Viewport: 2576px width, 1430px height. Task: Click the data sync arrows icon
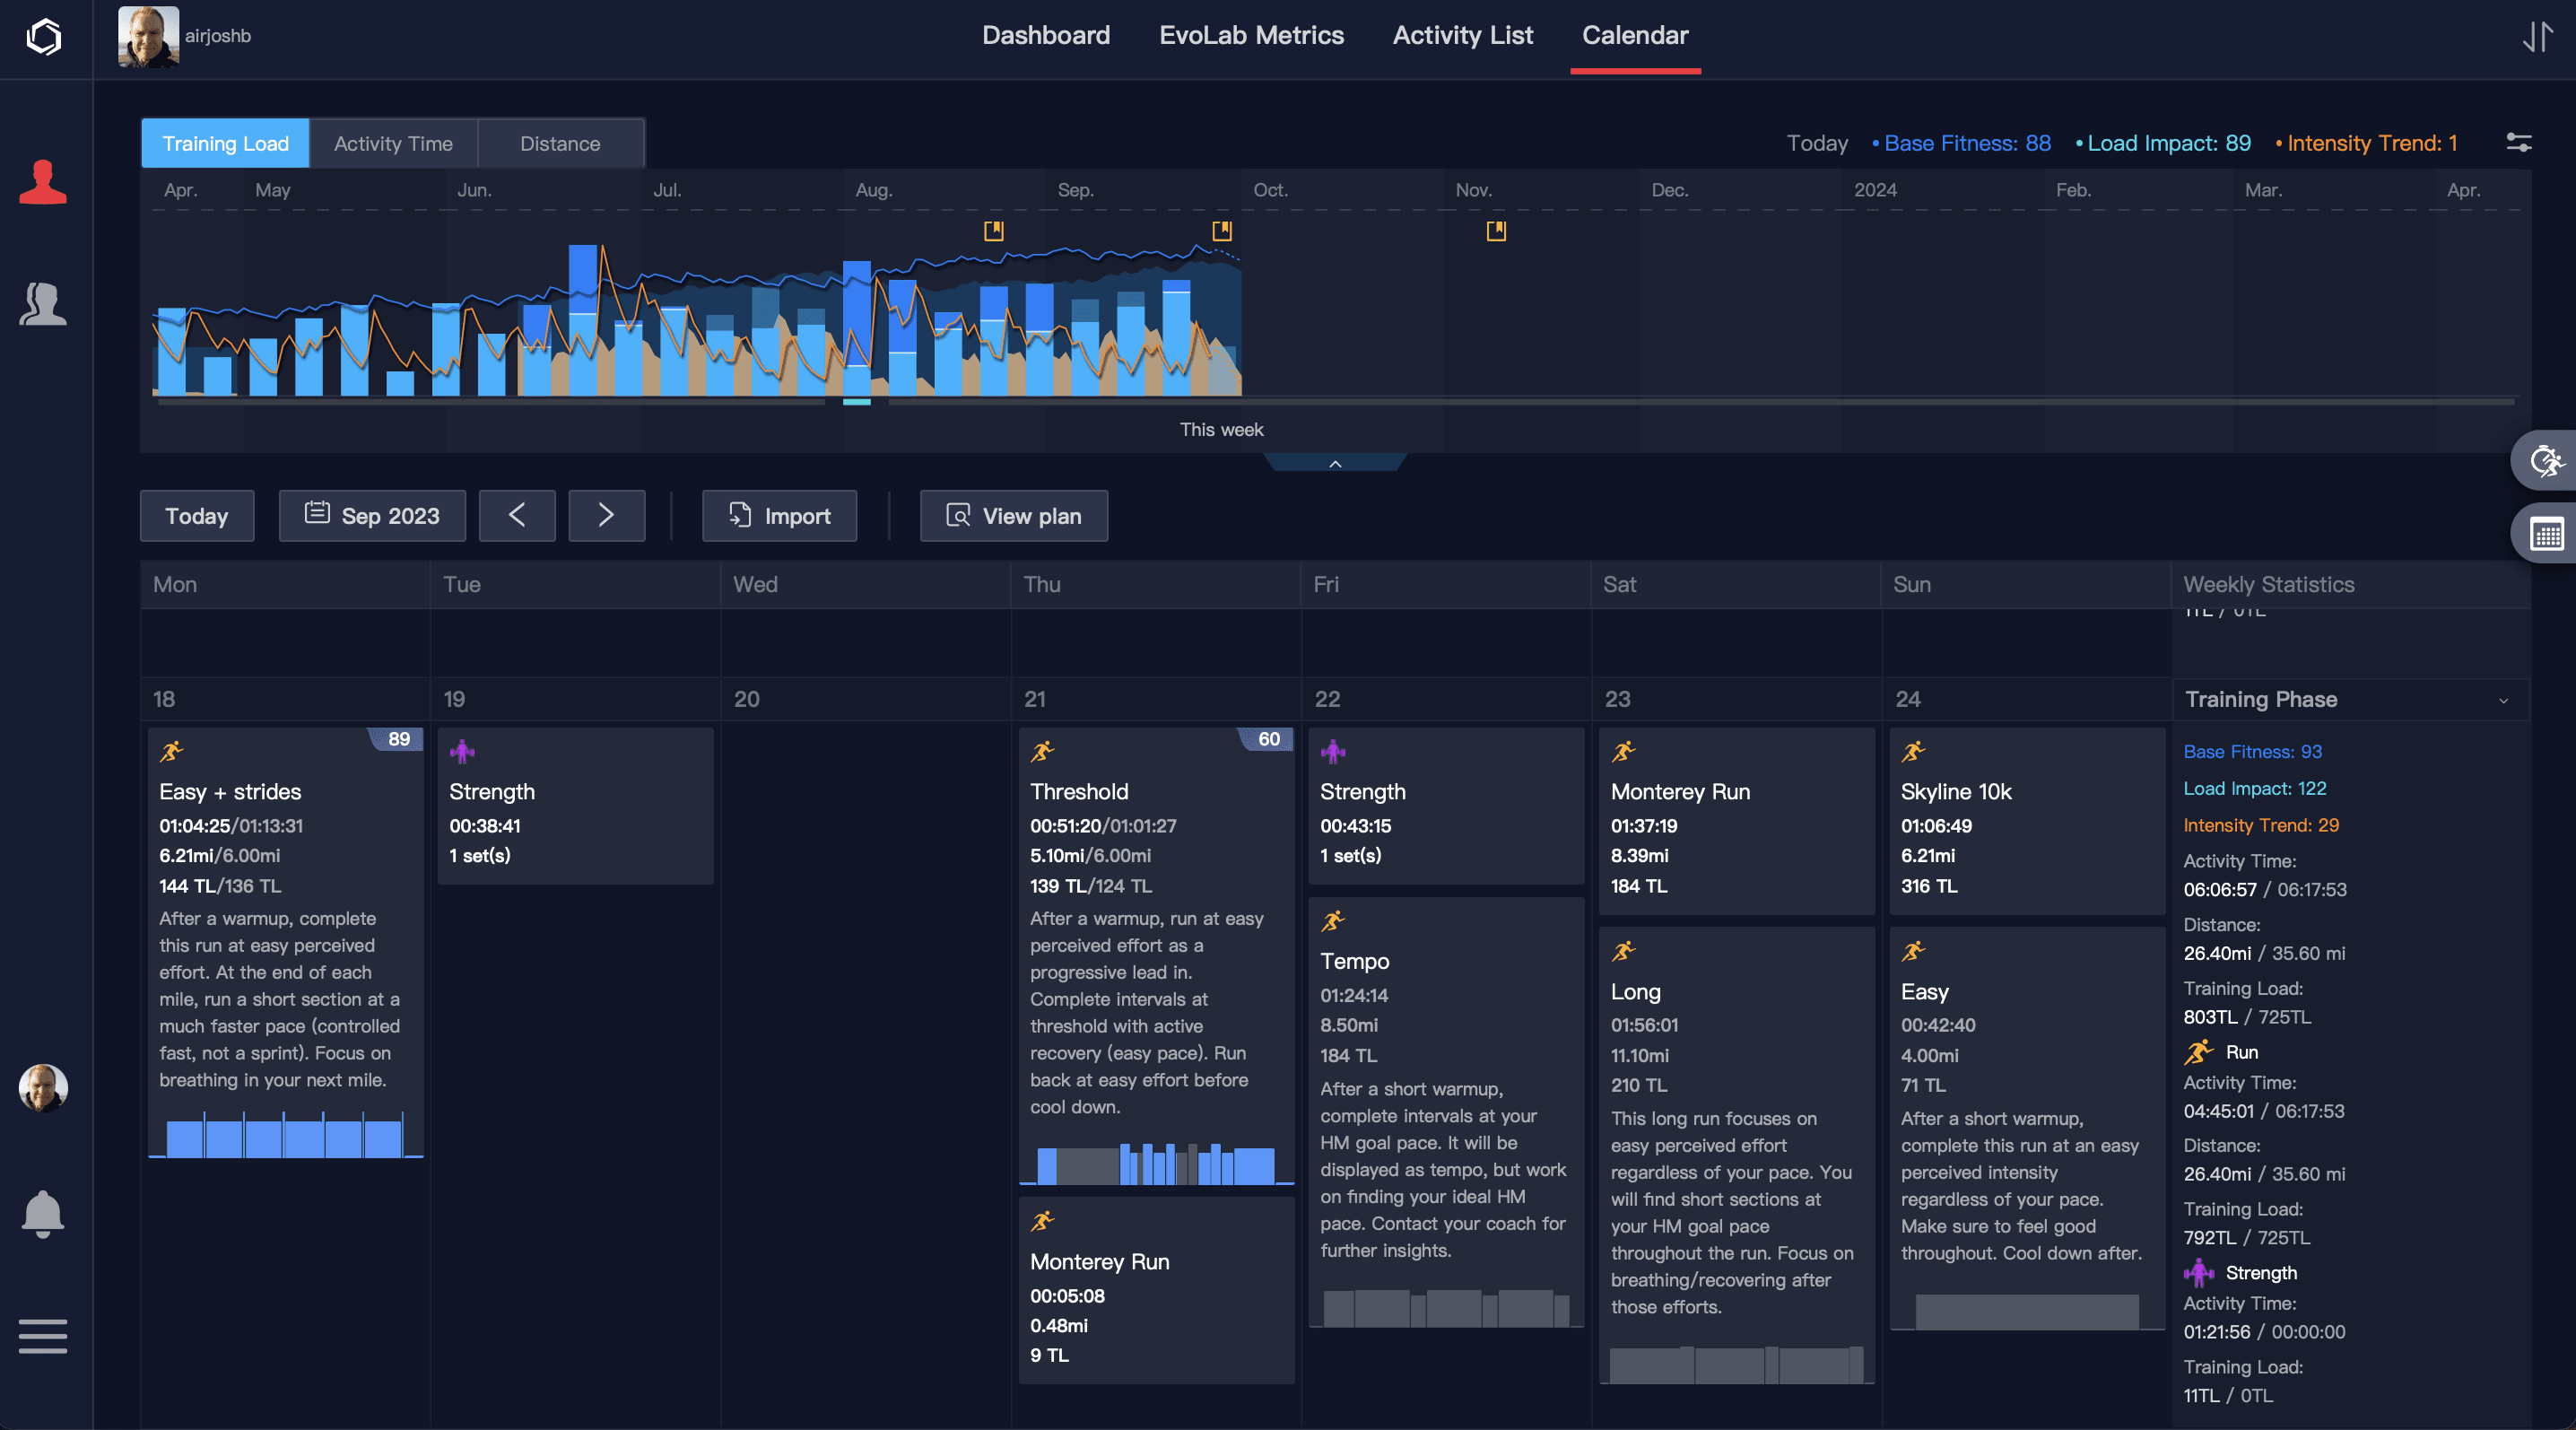click(x=2537, y=37)
